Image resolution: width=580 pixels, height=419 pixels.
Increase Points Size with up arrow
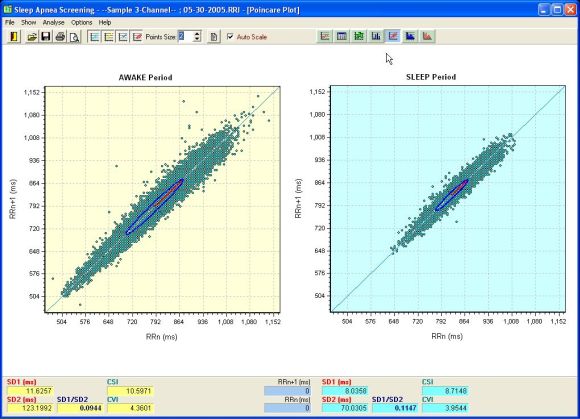pyautogui.click(x=197, y=34)
